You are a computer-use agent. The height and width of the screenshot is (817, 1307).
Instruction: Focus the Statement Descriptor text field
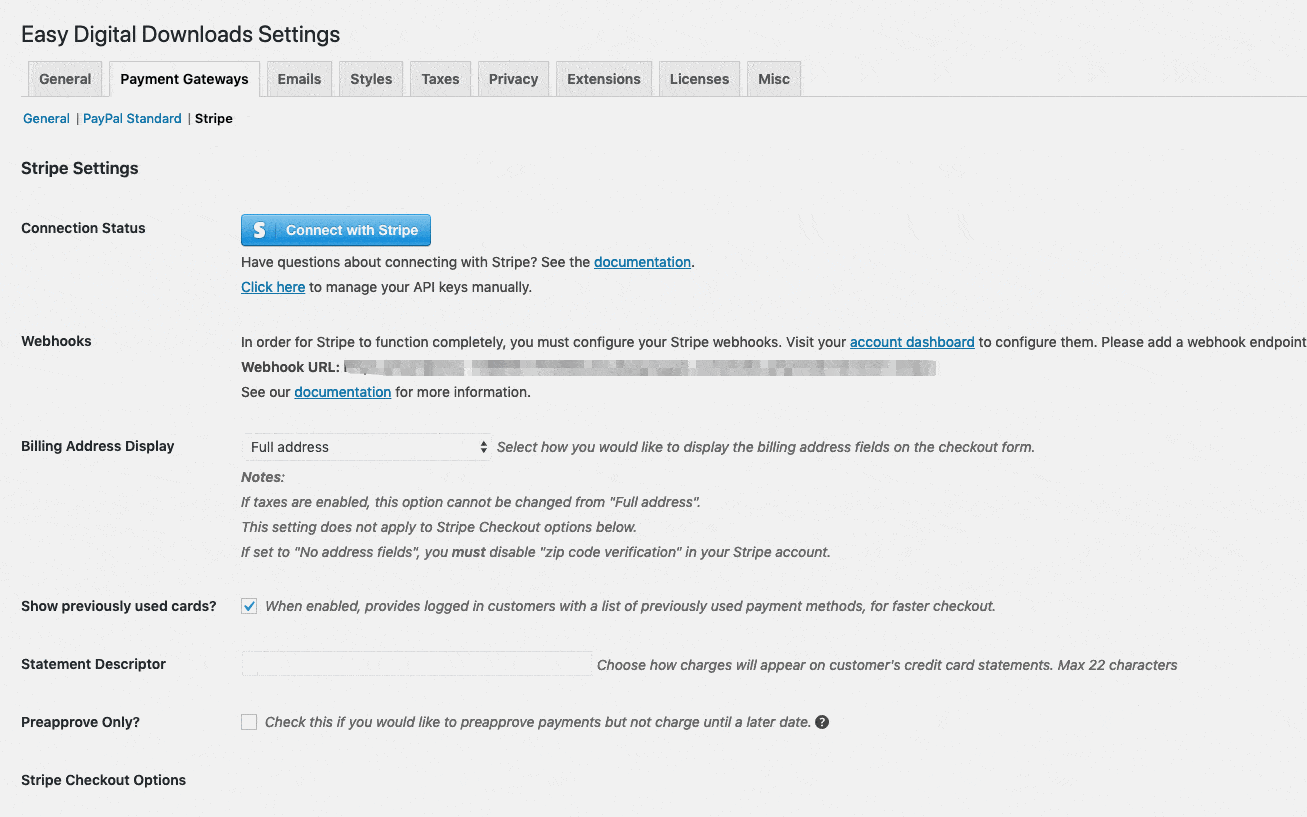click(416, 664)
